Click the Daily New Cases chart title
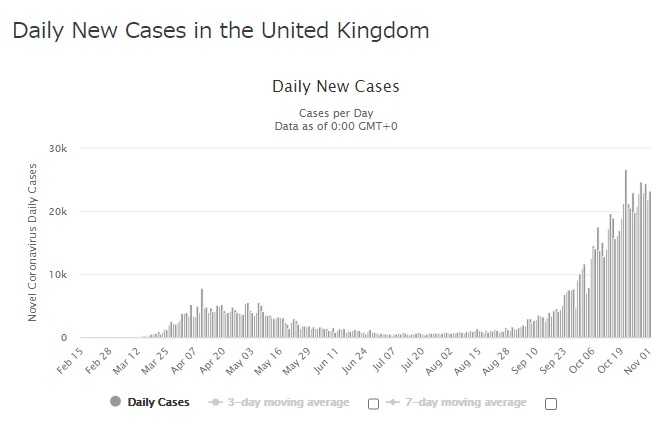672x437 pixels. coord(335,87)
